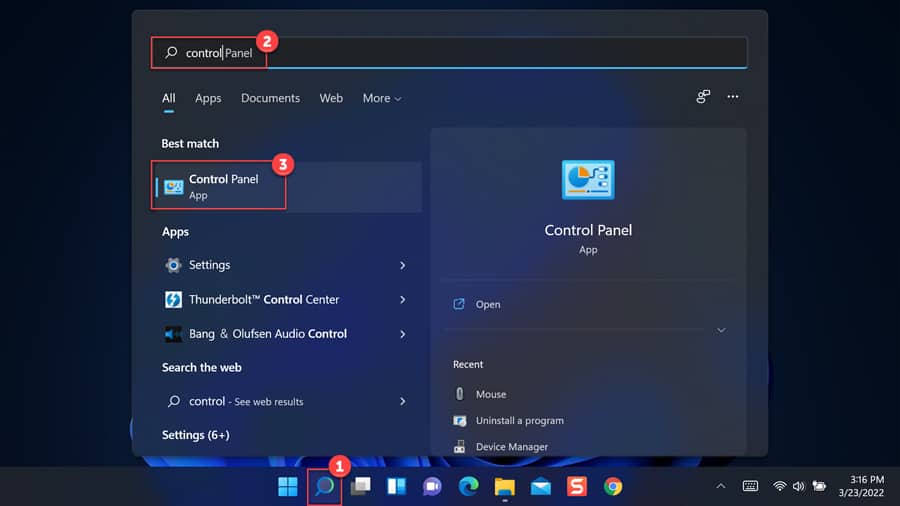Click the Settings gear icon in Apps list
This screenshot has height=506, width=900.
[x=173, y=265]
